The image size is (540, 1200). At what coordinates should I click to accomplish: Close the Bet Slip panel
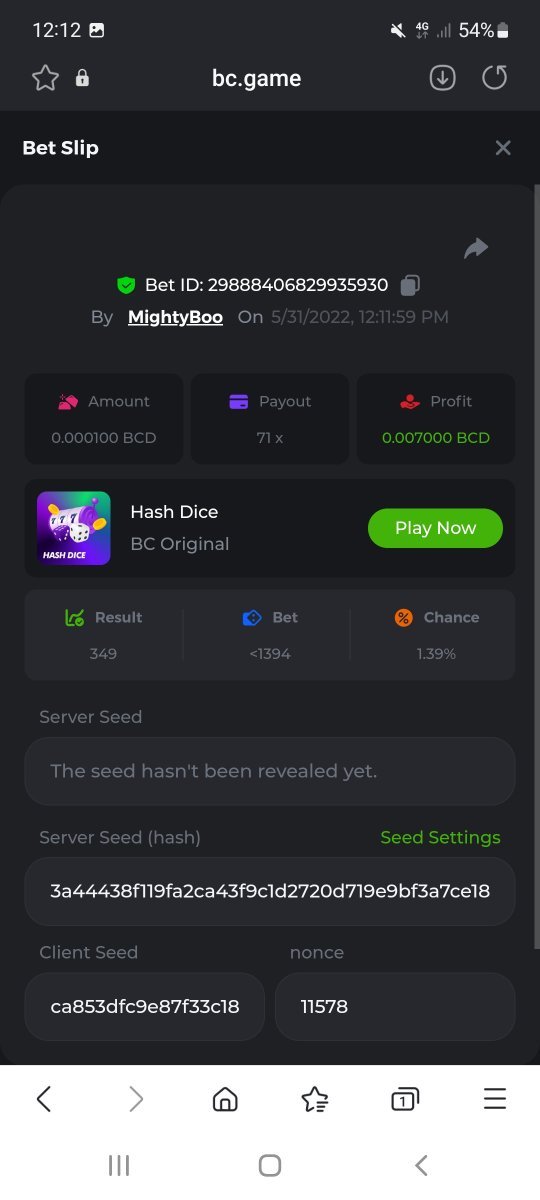503,148
